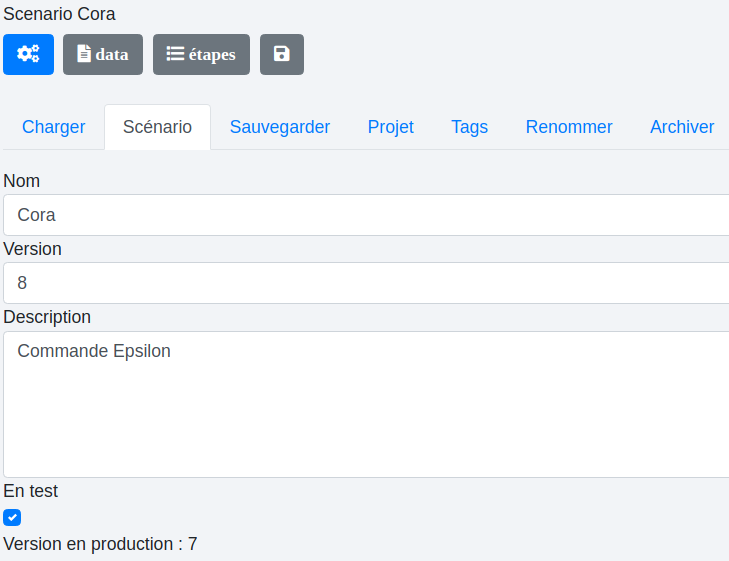The image size is (729, 561).
Task: Click the Description label
Action: pos(47,317)
